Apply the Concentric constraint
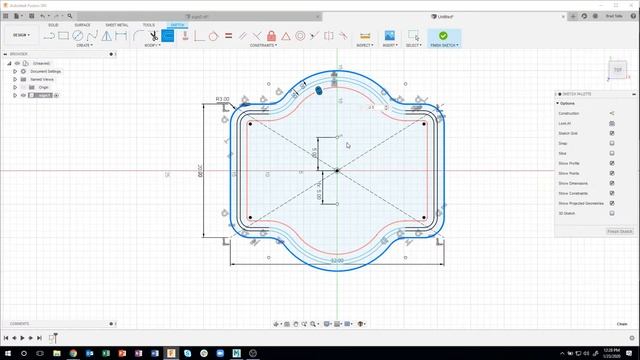The image size is (640, 360). (x=300, y=36)
